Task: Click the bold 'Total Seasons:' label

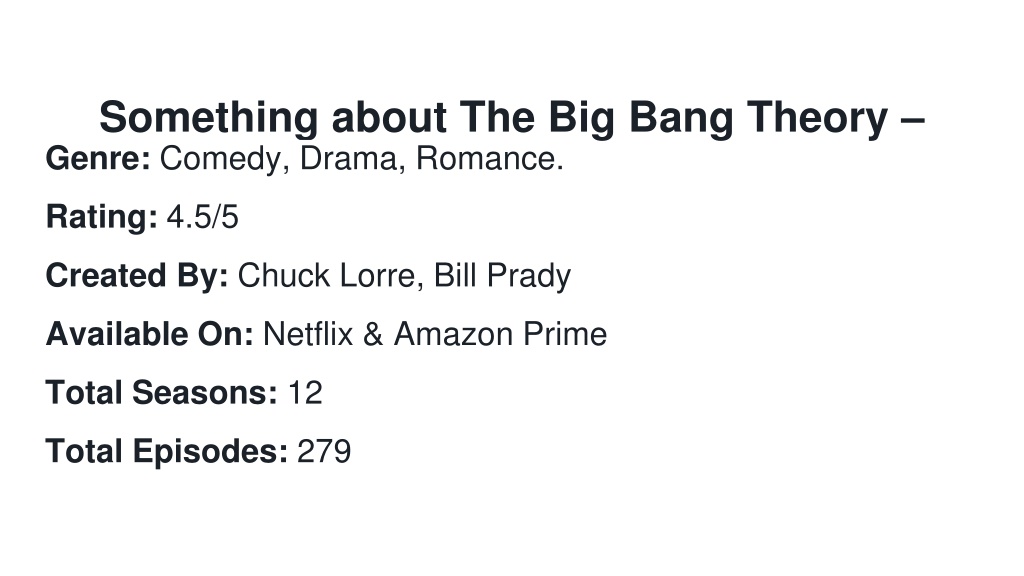Action: 161,393
